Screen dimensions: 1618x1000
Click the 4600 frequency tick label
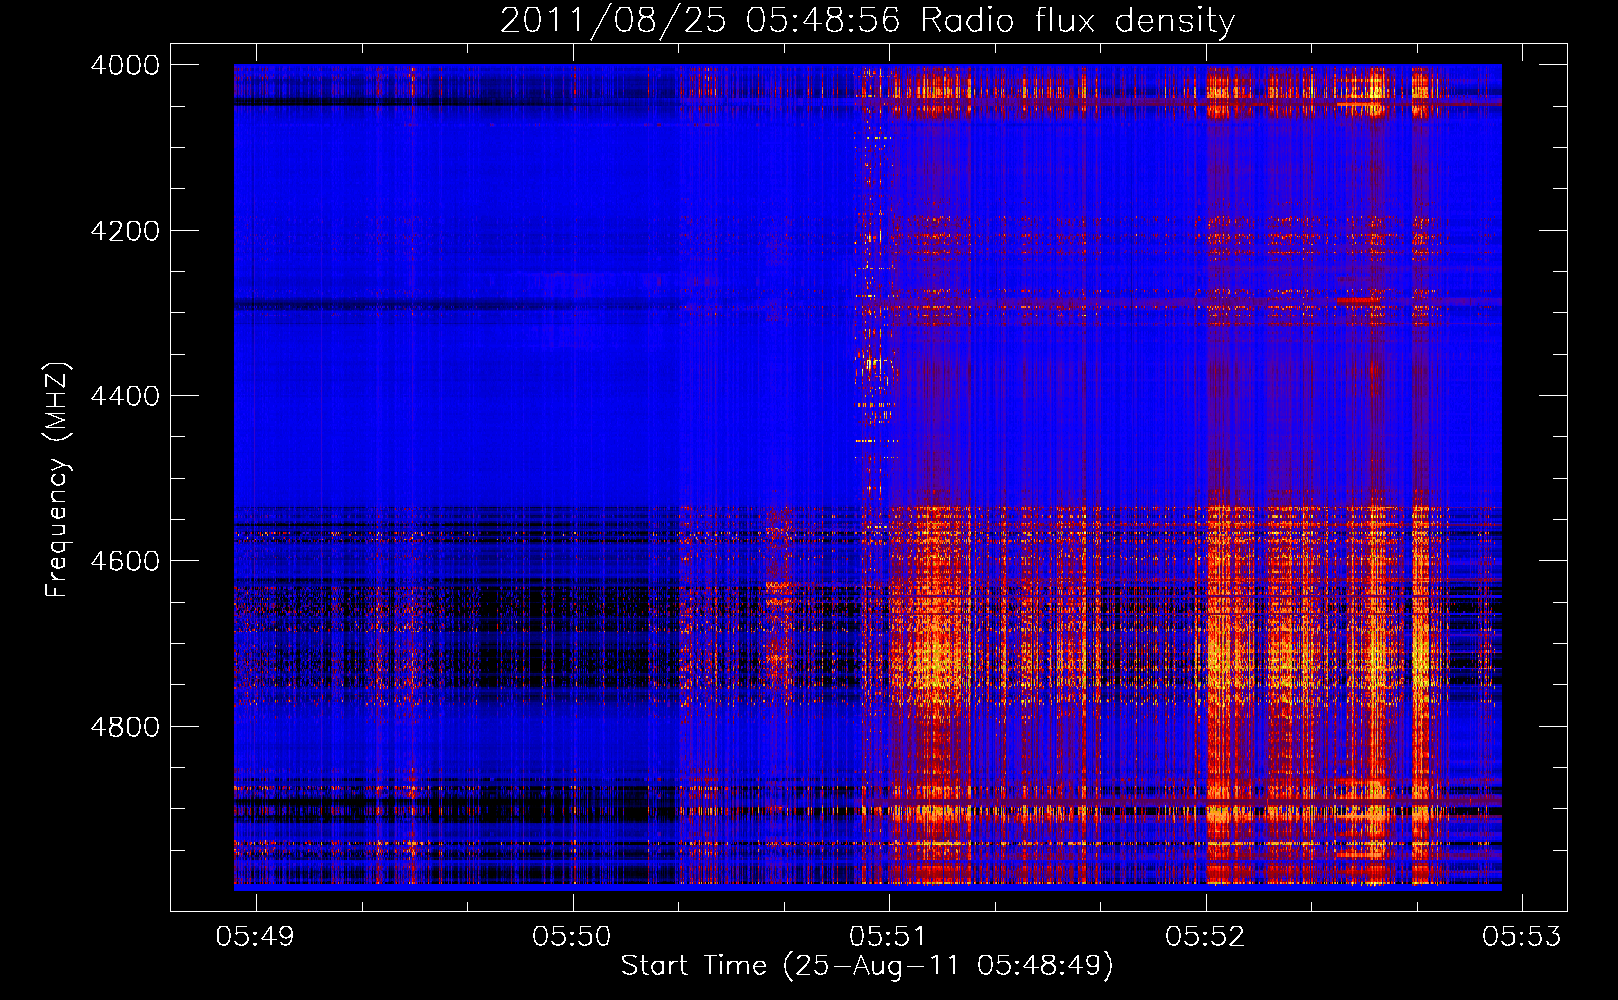(125, 561)
